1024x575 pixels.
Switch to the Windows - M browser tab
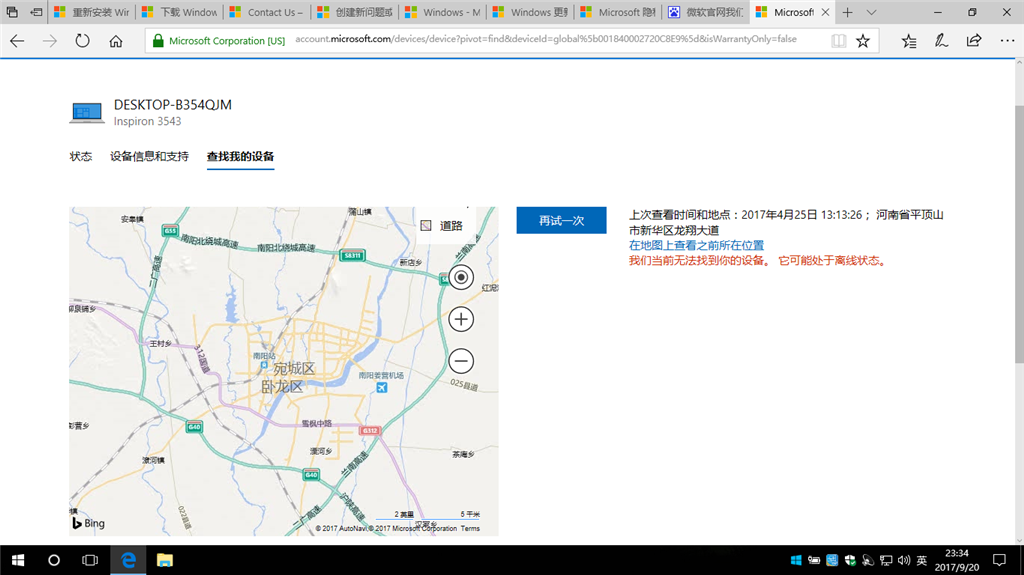pos(442,12)
